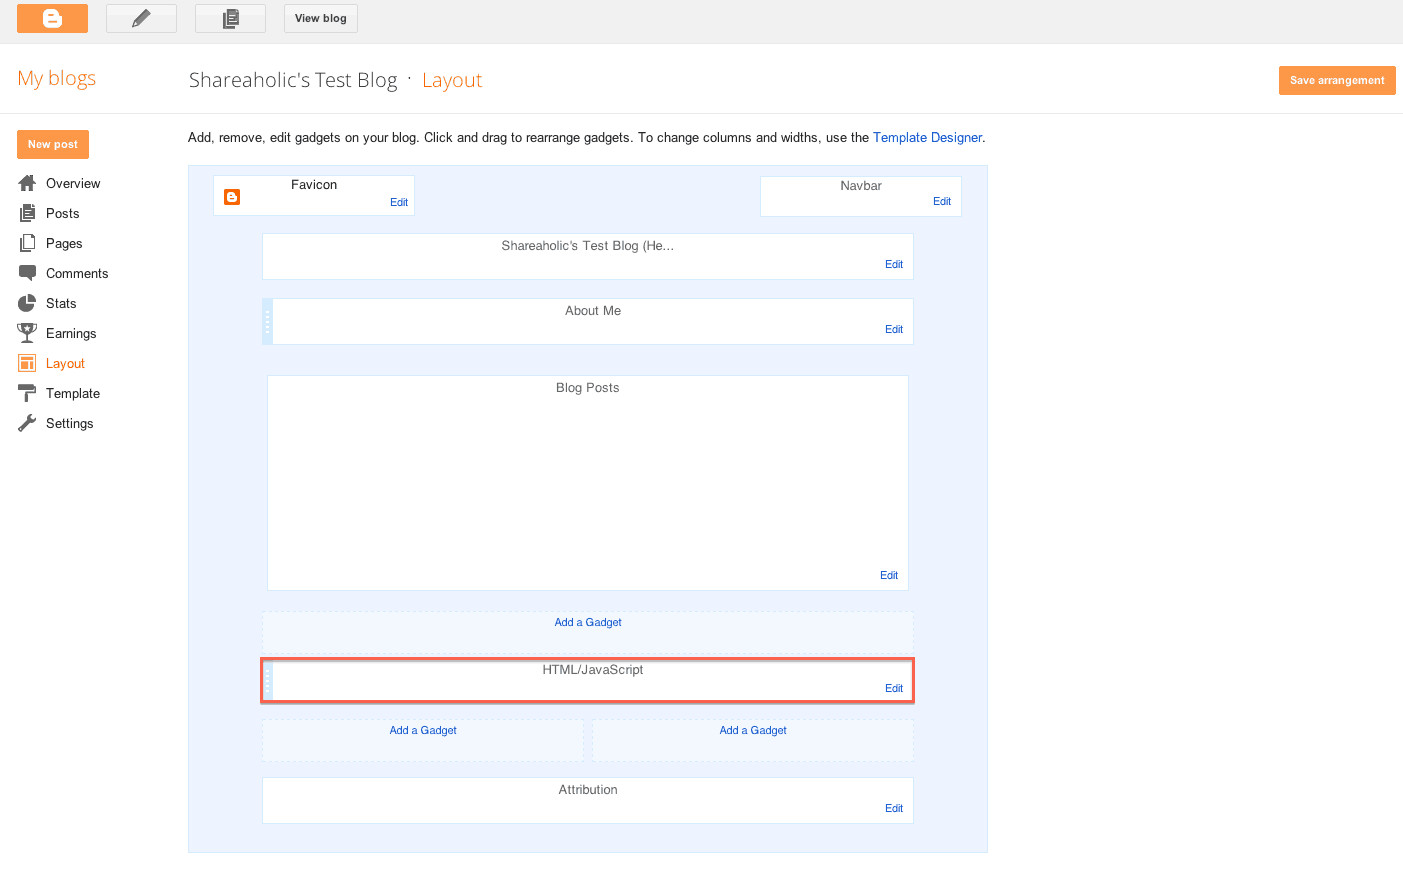
Task: Select the About Me gadget title
Action: pyautogui.click(x=593, y=311)
